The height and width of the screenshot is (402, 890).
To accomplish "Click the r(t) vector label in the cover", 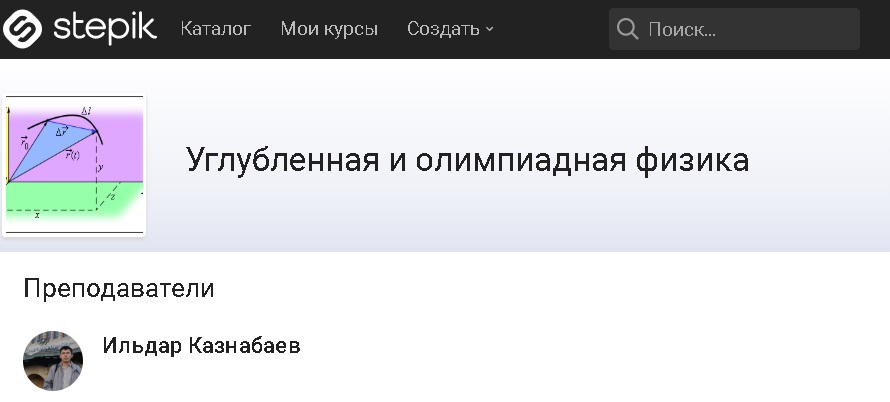I will pos(72,154).
